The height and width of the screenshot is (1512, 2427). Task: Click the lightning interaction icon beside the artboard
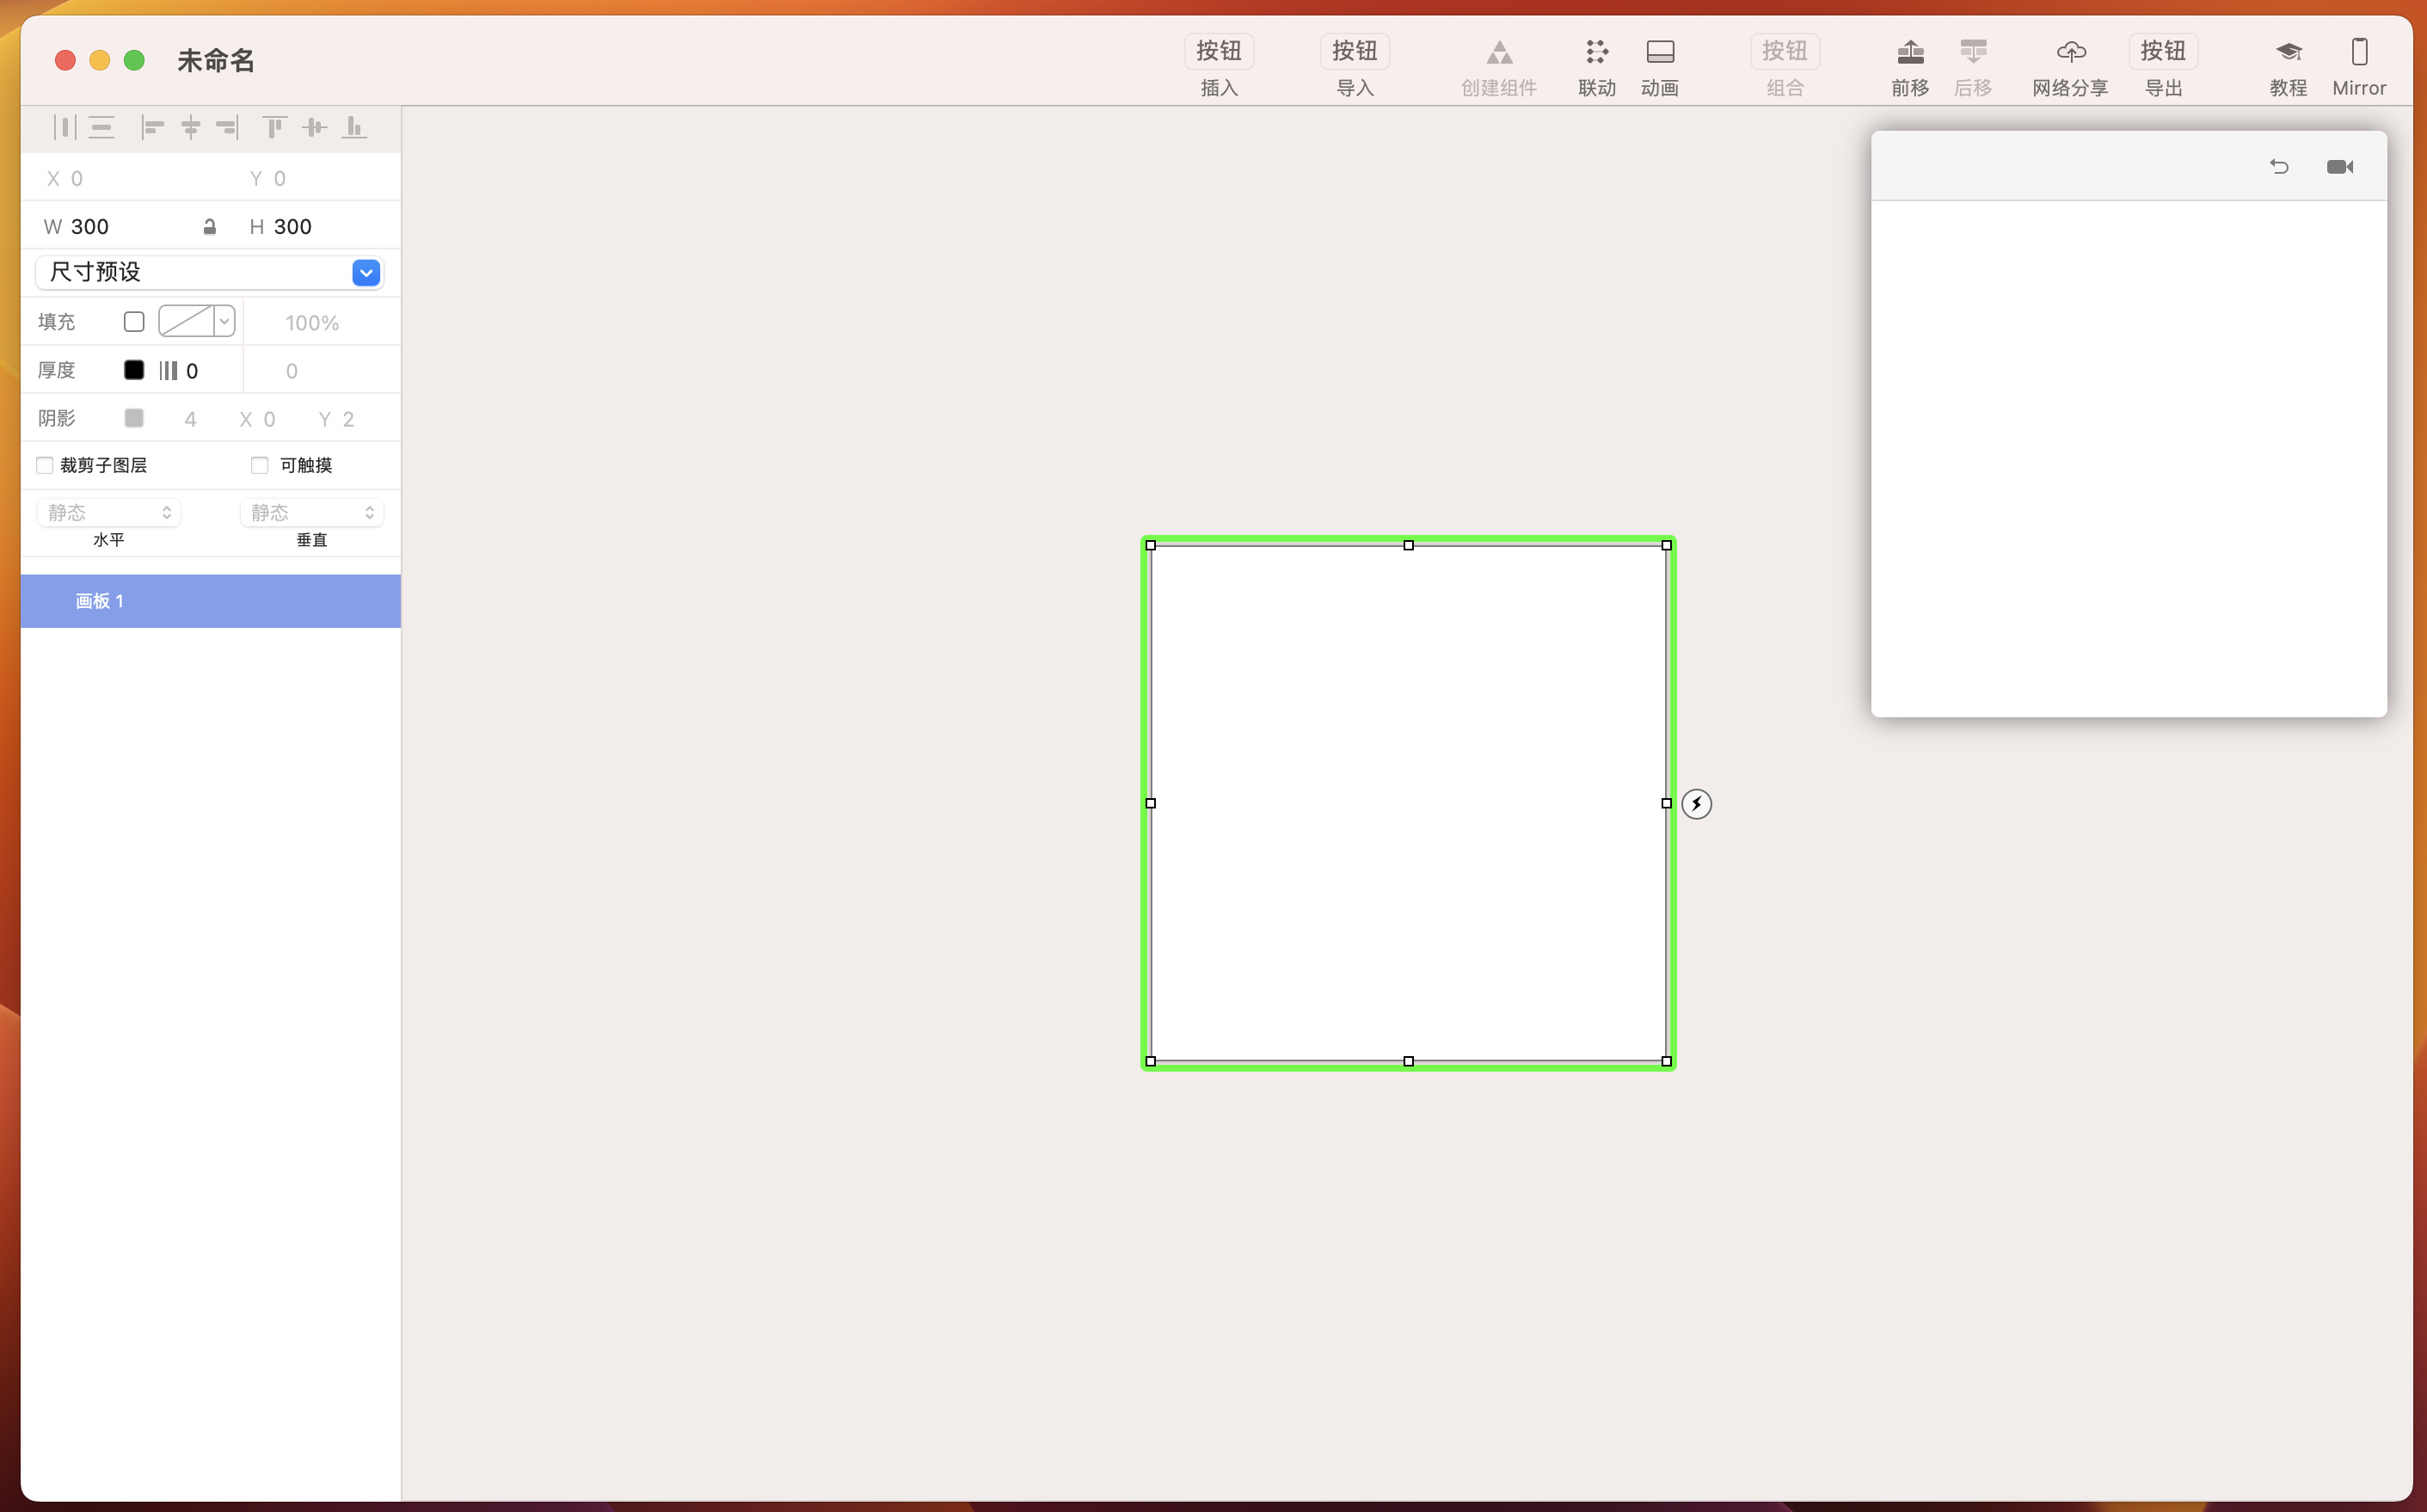(x=1696, y=804)
